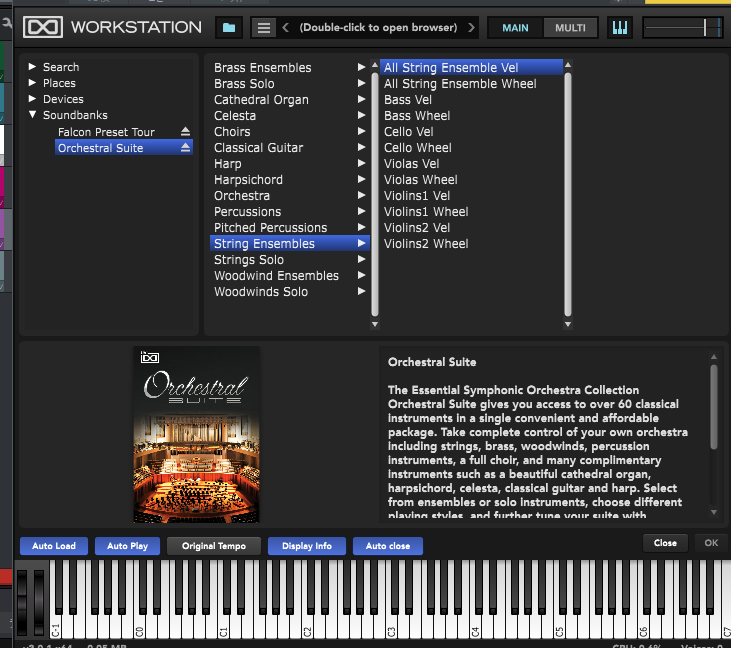Expand Harp submenu arrow

pos(361,163)
